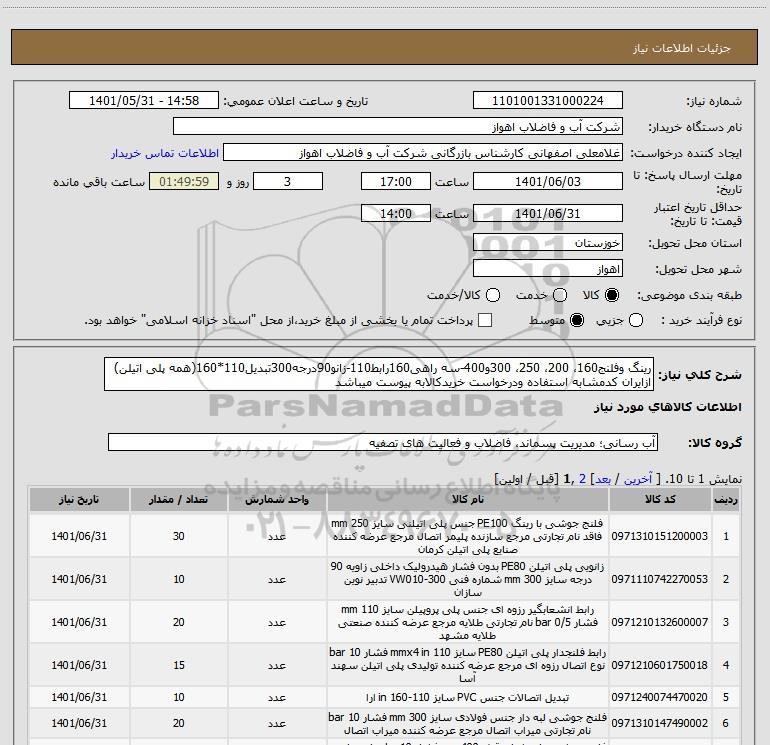The height and width of the screenshot is (745, 770).
Task: Click the price validity hour 14:00
Action: (396, 213)
